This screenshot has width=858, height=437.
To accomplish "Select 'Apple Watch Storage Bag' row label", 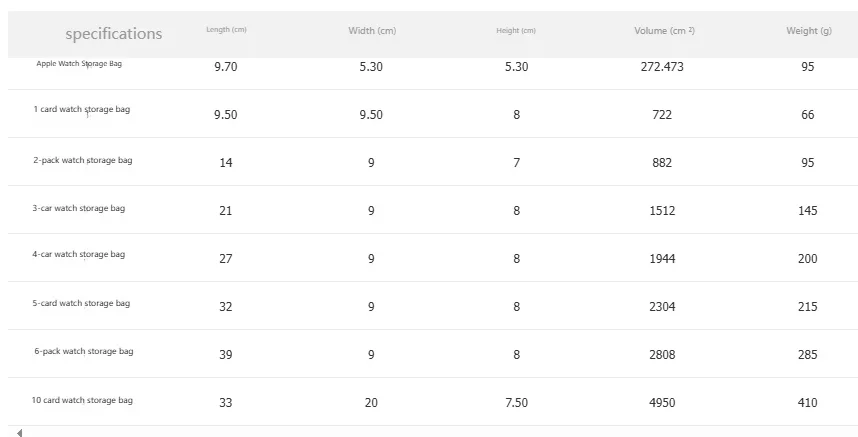I will pos(79,63).
